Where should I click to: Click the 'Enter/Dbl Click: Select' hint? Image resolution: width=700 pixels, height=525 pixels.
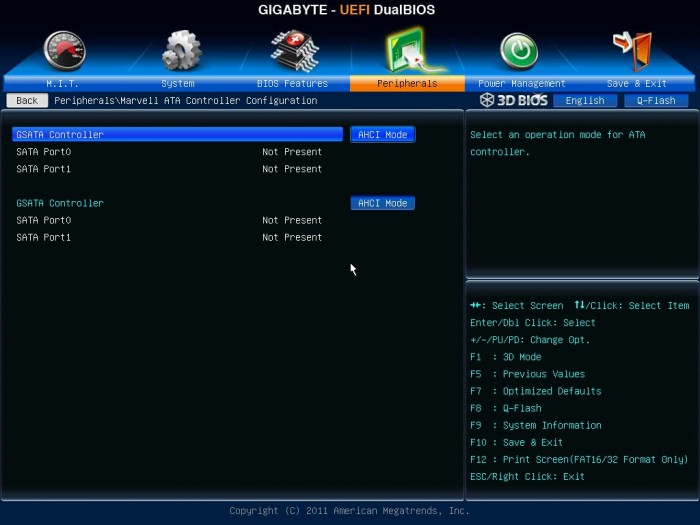pyautogui.click(x=533, y=323)
